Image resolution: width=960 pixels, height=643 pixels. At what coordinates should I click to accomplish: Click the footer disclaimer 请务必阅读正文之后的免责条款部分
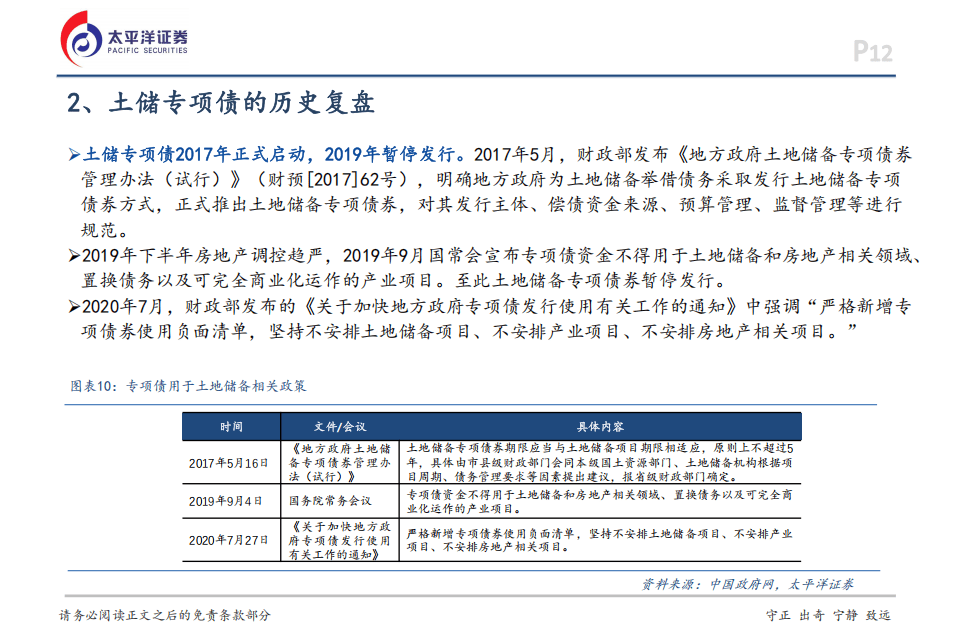pos(165,615)
